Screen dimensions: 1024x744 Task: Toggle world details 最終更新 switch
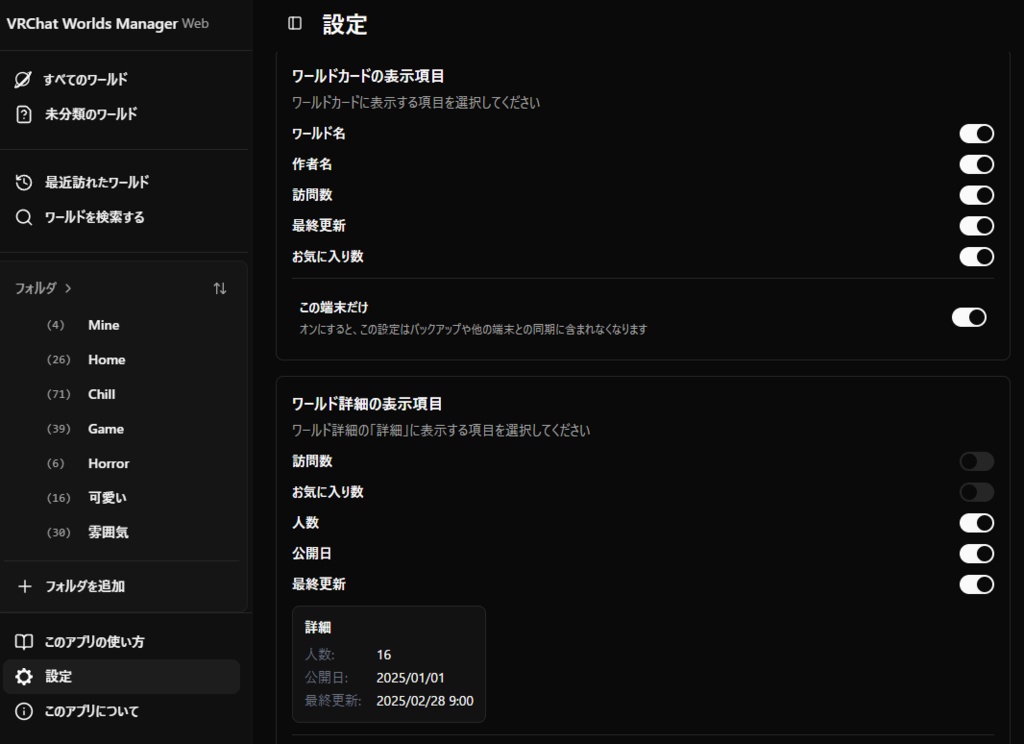pyautogui.click(x=976, y=585)
